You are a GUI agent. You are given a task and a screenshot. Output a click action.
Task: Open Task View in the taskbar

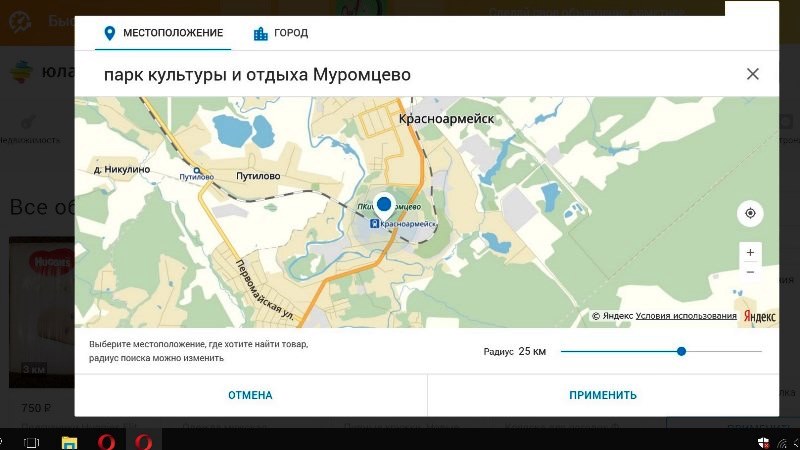click(x=31, y=442)
